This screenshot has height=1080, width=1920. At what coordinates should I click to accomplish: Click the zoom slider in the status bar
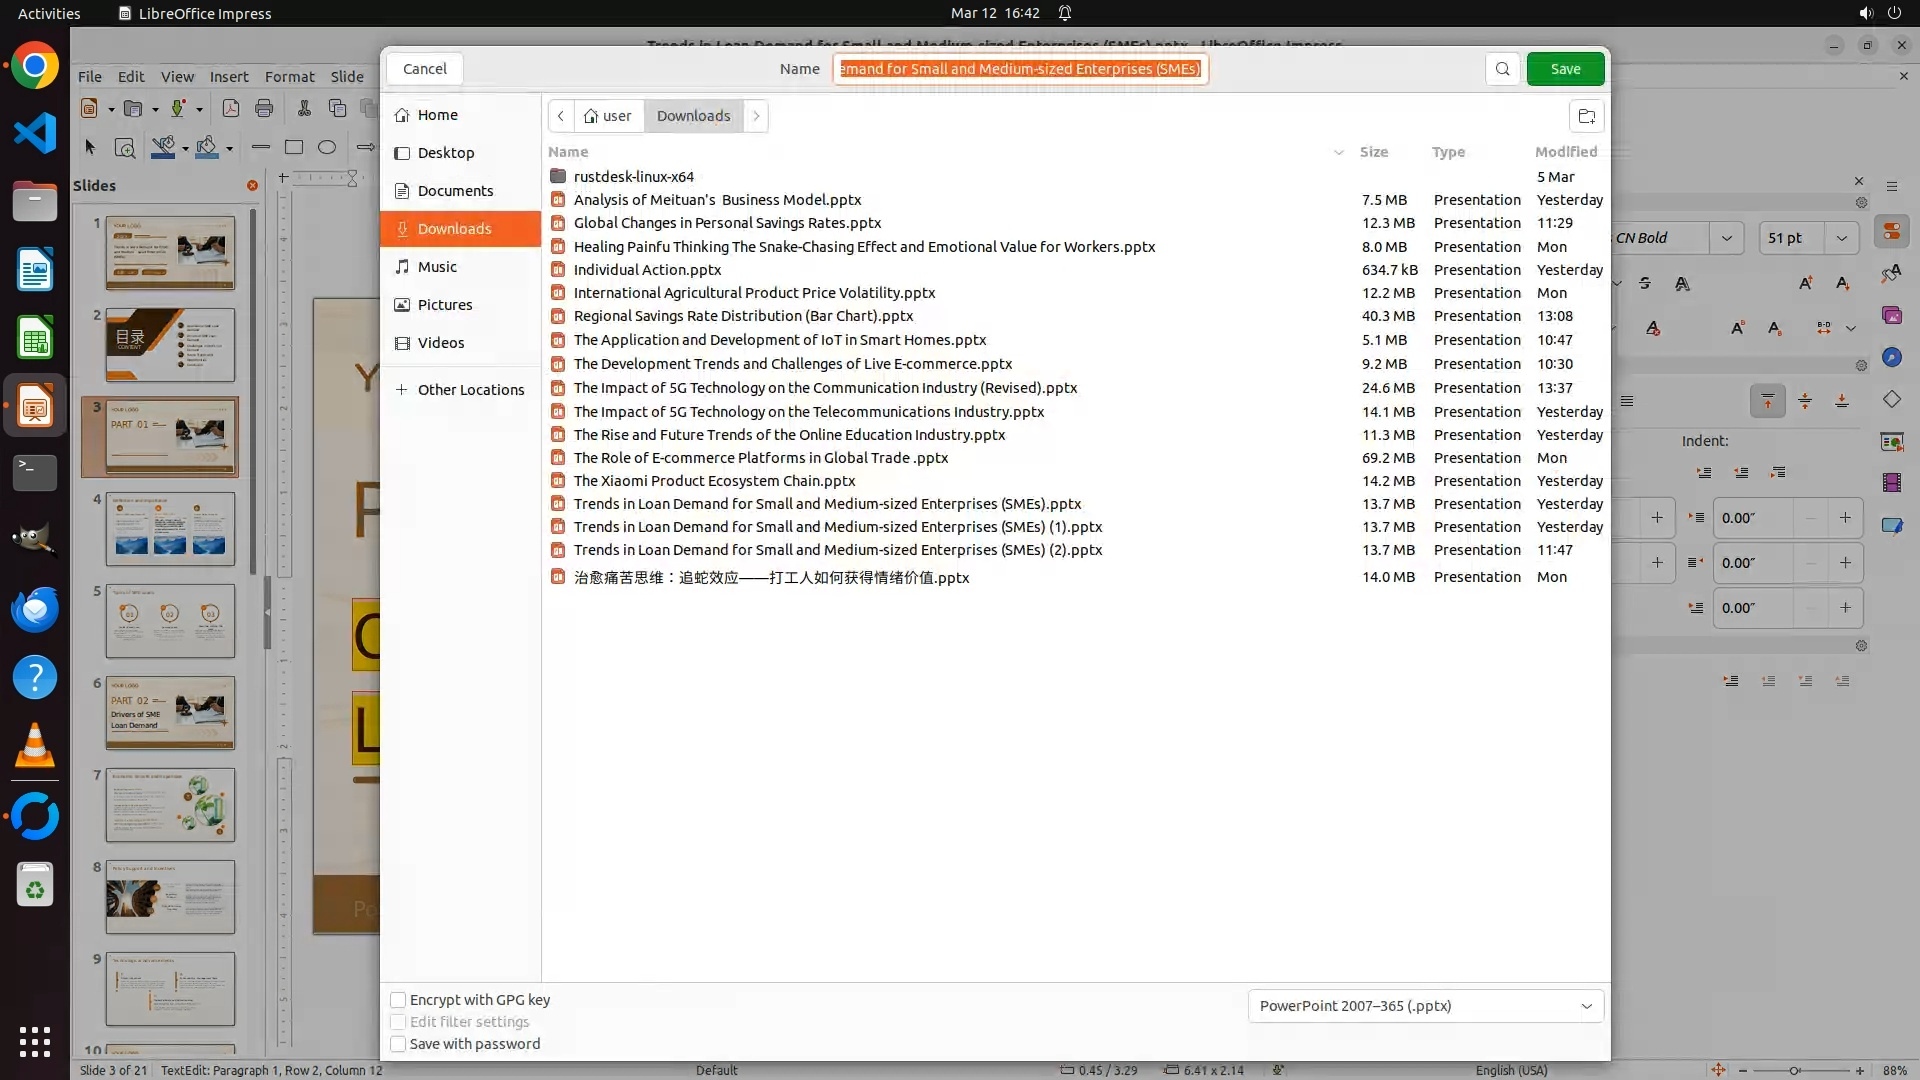(x=1795, y=1070)
